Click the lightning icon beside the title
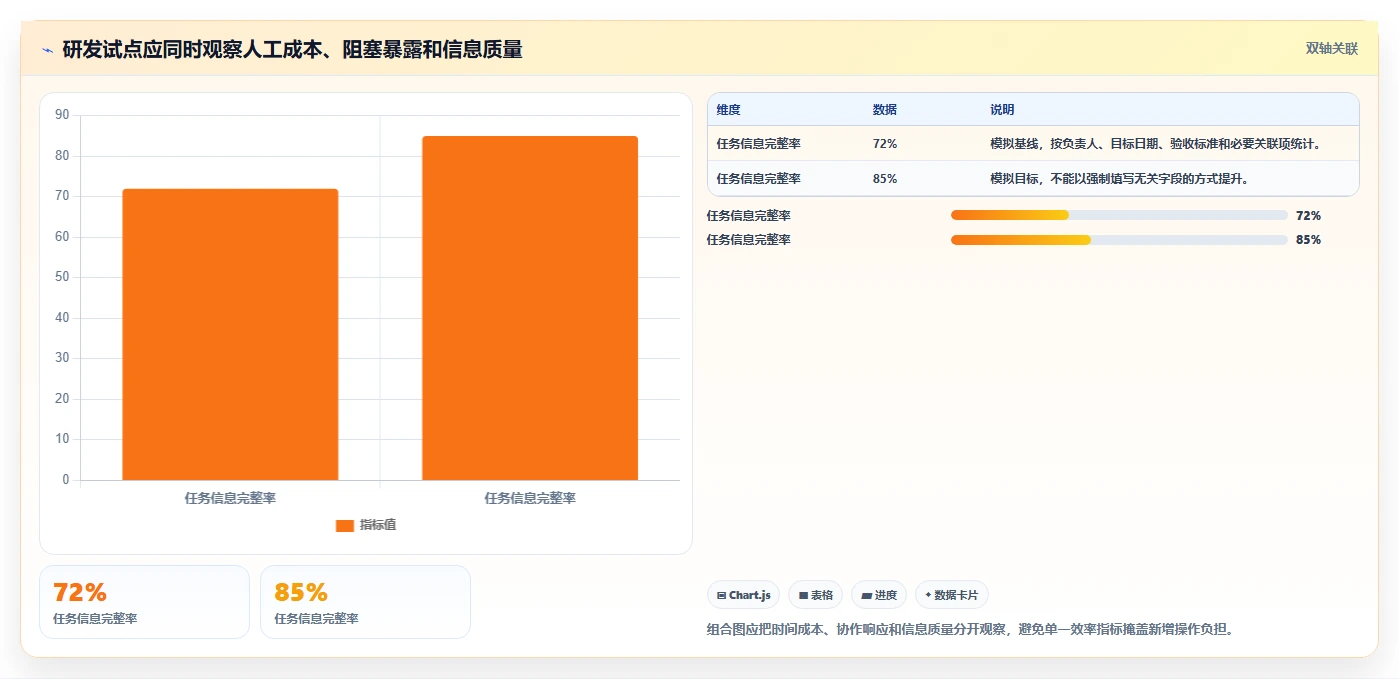The height and width of the screenshot is (679, 1399). [47, 50]
